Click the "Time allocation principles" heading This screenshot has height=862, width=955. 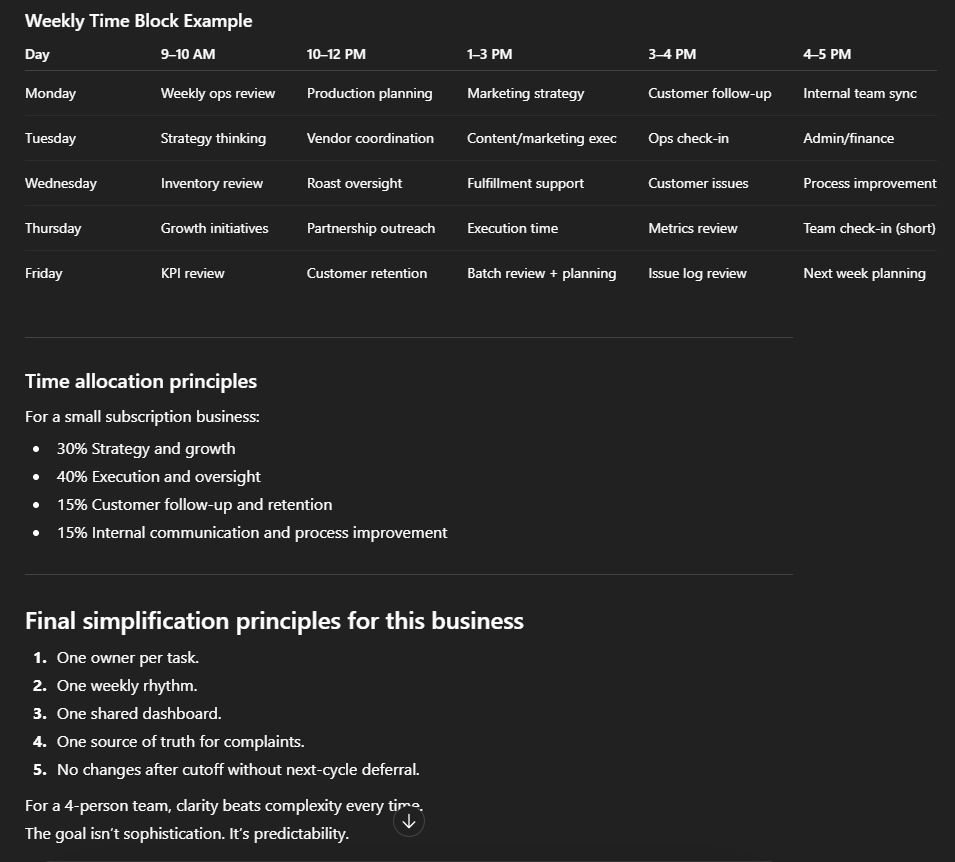[x=141, y=381]
